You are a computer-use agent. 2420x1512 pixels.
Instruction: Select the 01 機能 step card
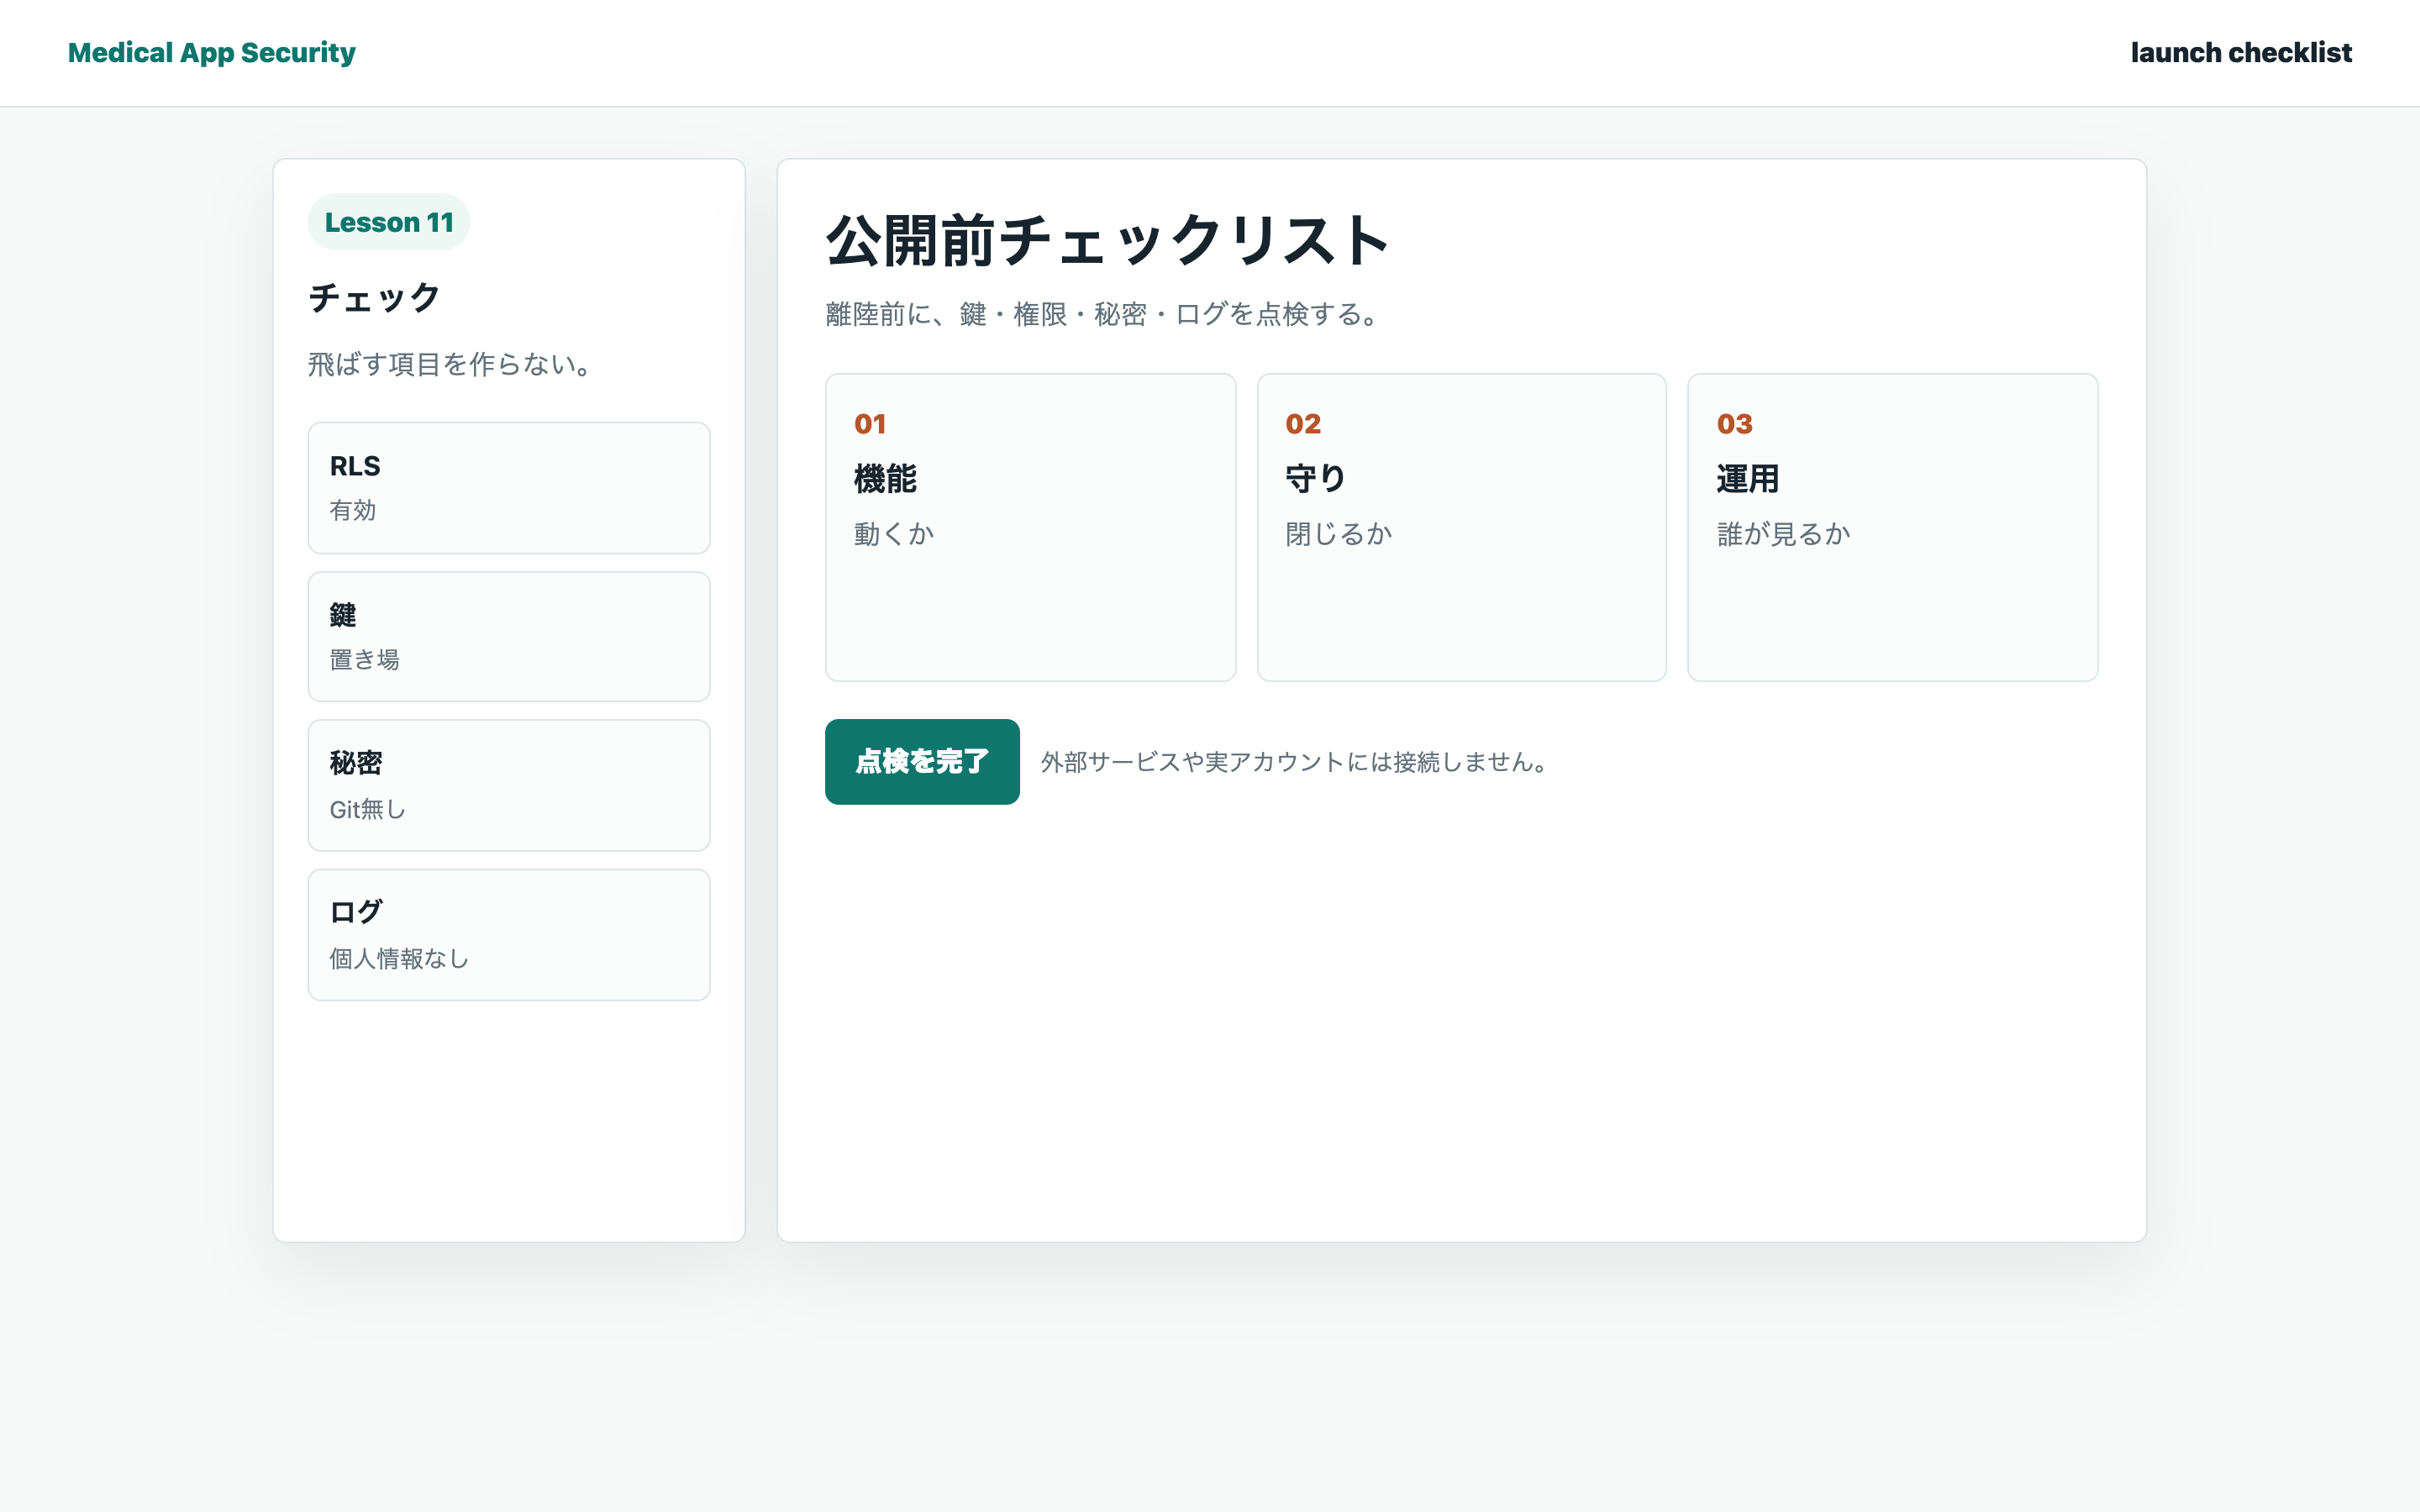pyautogui.click(x=1030, y=528)
